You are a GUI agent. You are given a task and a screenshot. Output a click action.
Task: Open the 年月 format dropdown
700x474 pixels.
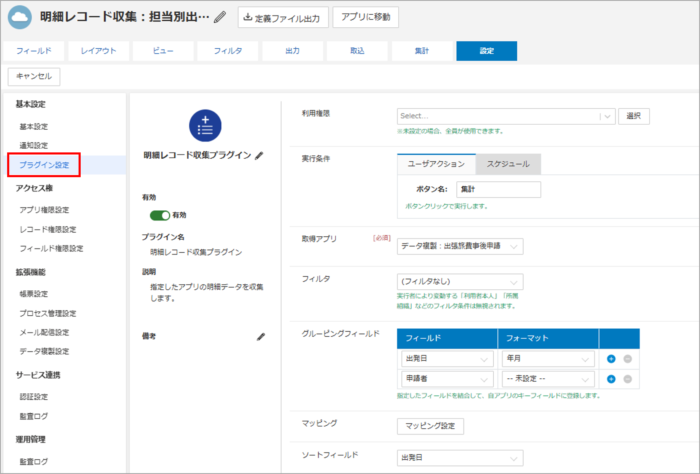pyautogui.click(x=548, y=358)
